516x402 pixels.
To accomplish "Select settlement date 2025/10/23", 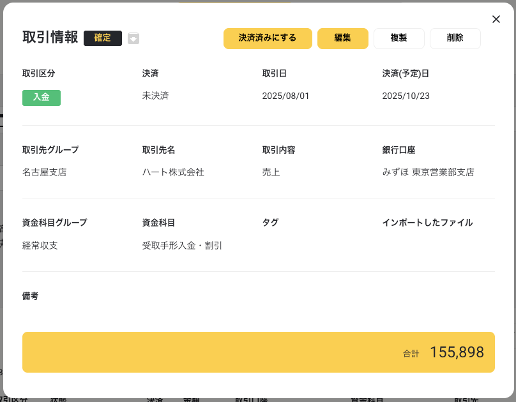I will coord(406,96).
